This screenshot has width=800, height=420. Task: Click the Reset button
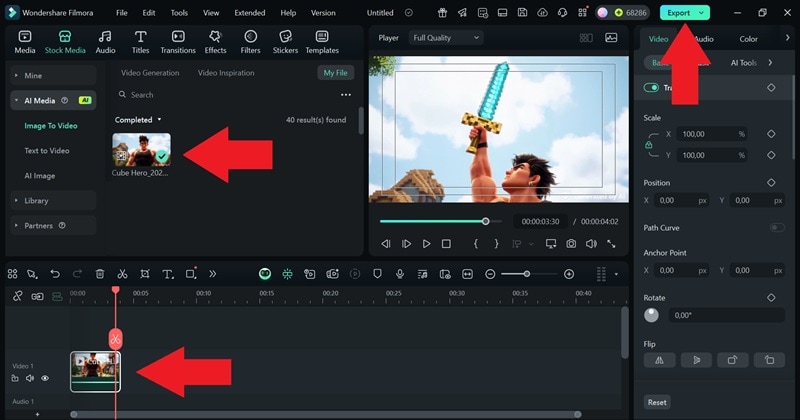click(657, 402)
